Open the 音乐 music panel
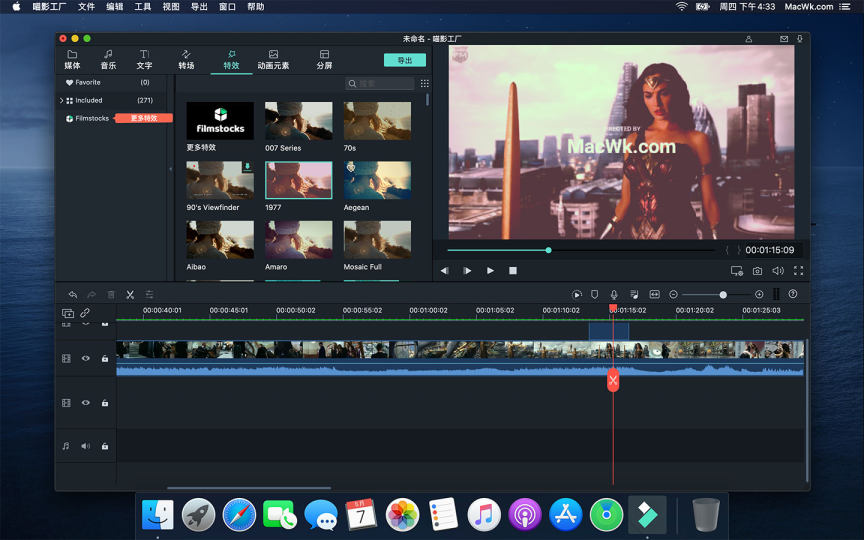 coord(108,60)
